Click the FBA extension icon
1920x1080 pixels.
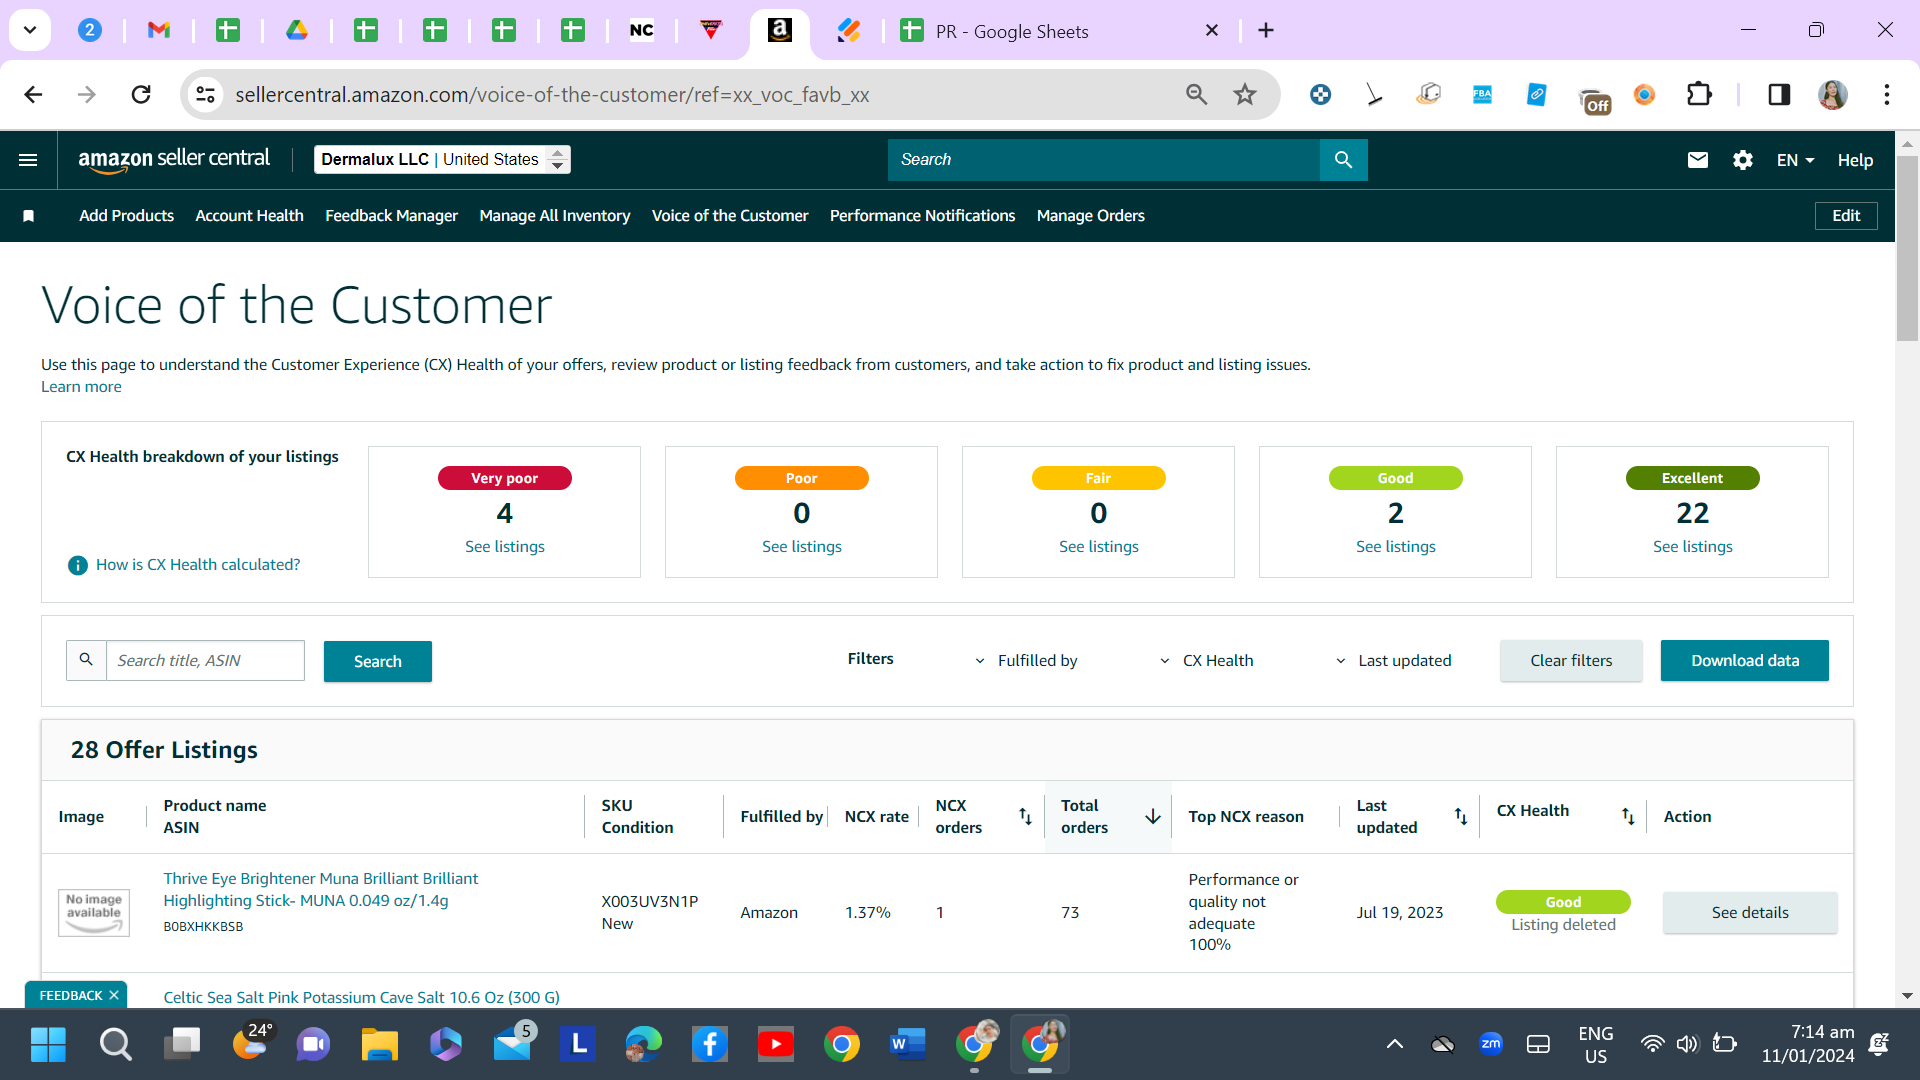tap(1483, 95)
